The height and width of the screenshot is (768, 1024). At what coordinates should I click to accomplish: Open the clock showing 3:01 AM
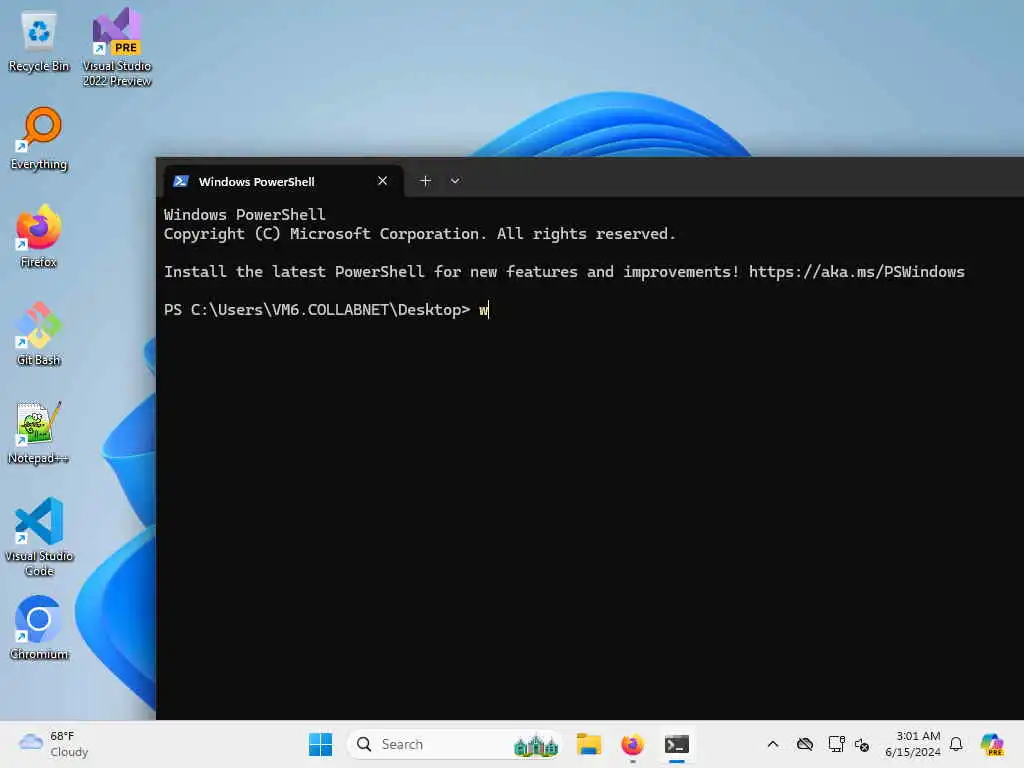pyautogui.click(x=913, y=744)
